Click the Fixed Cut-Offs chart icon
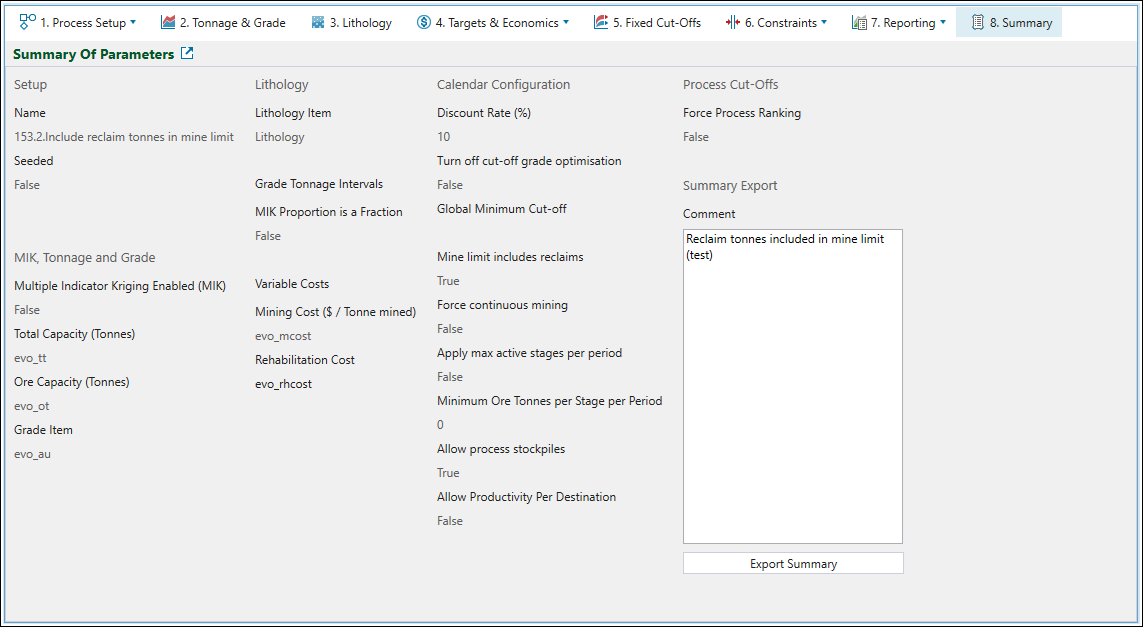The width and height of the screenshot is (1143, 627). click(601, 22)
